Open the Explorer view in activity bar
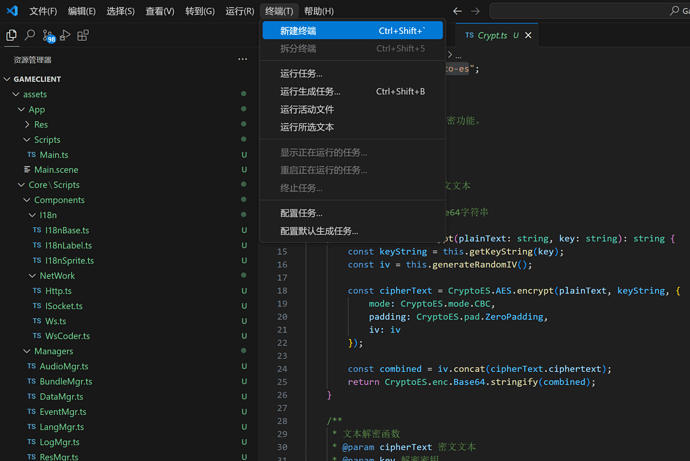The width and height of the screenshot is (690, 461). pyautogui.click(x=12, y=35)
